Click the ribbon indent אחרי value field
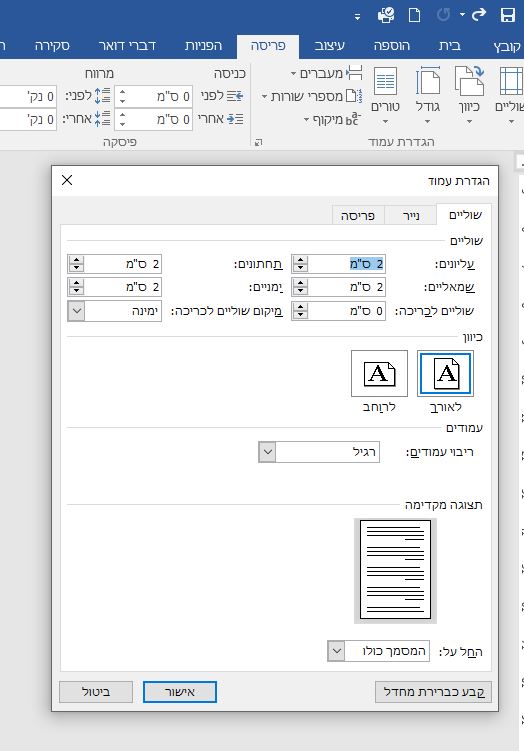This screenshot has width=524, height=751. point(160,119)
